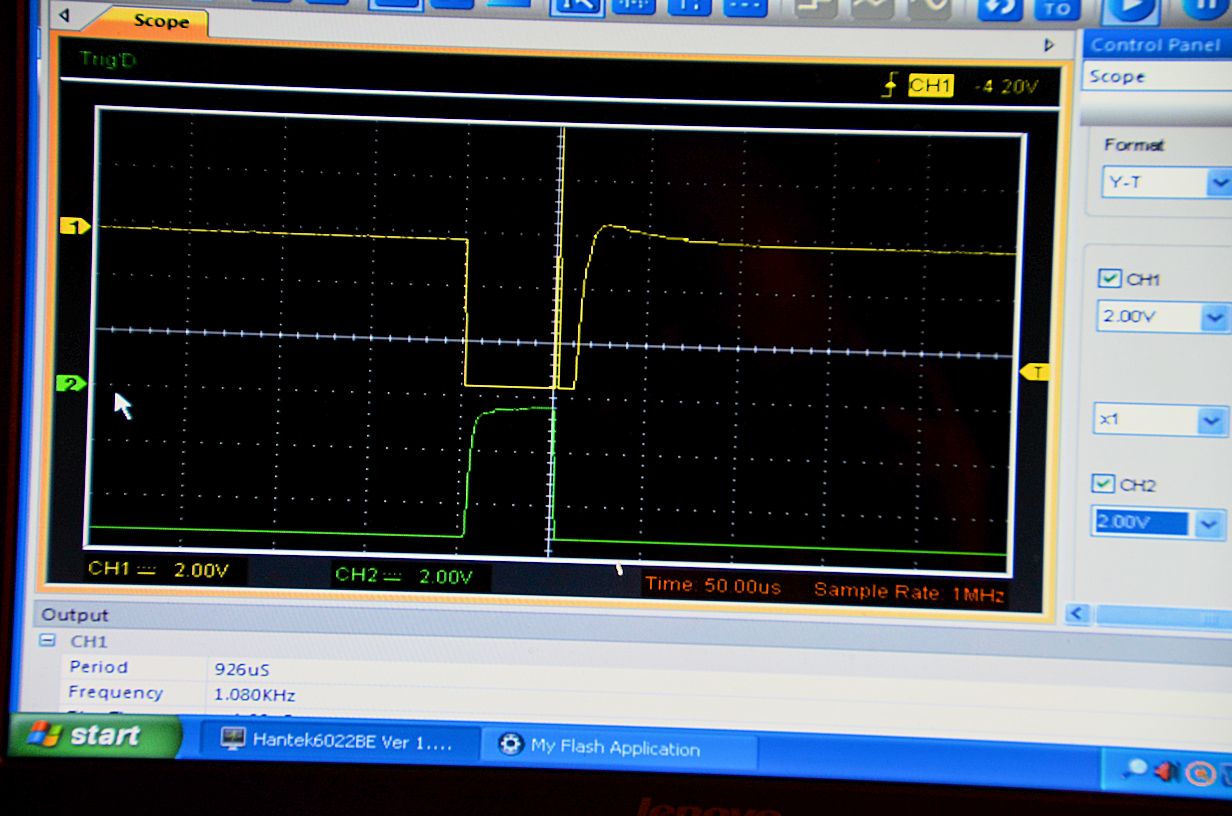The image size is (1232, 816).
Task: Open the Windows start menu
Action: click(96, 736)
